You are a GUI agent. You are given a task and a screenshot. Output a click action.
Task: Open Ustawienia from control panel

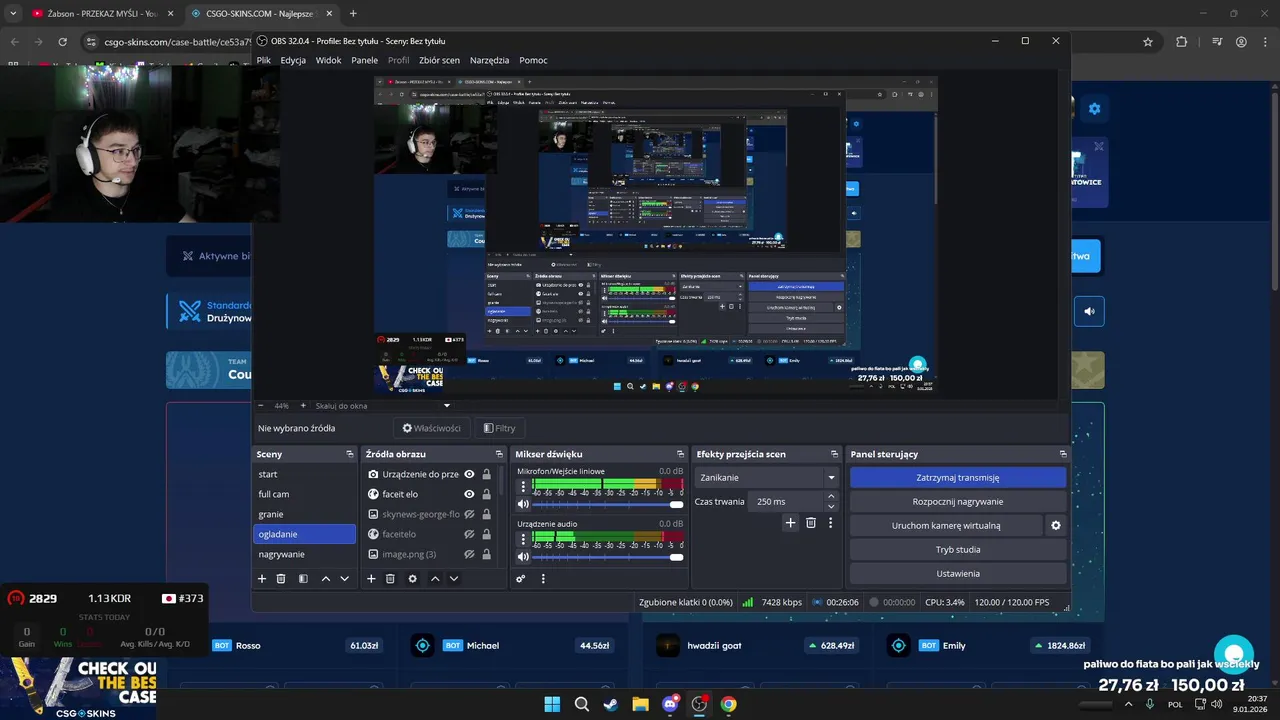pyautogui.click(x=957, y=573)
